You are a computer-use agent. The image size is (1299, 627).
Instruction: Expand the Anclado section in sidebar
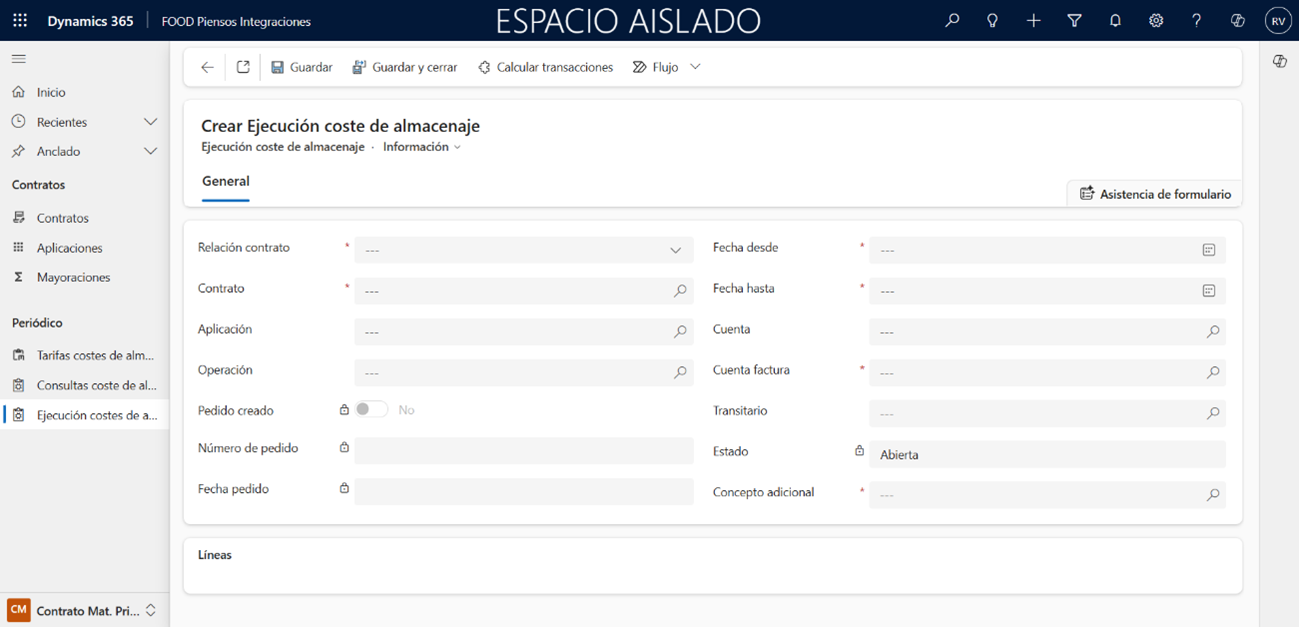(x=150, y=151)
